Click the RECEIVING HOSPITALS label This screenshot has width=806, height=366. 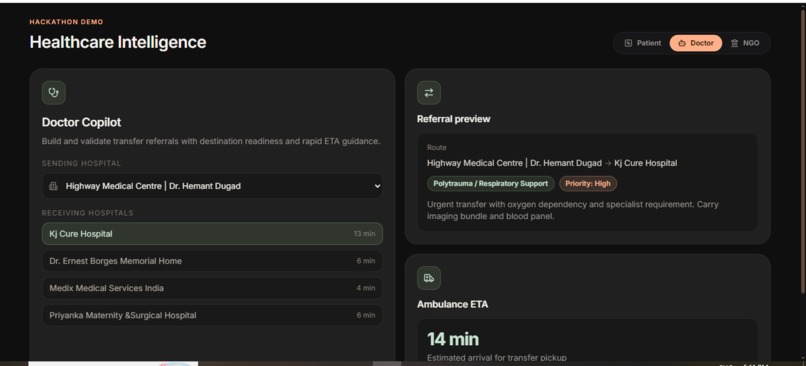click(87, 213)
